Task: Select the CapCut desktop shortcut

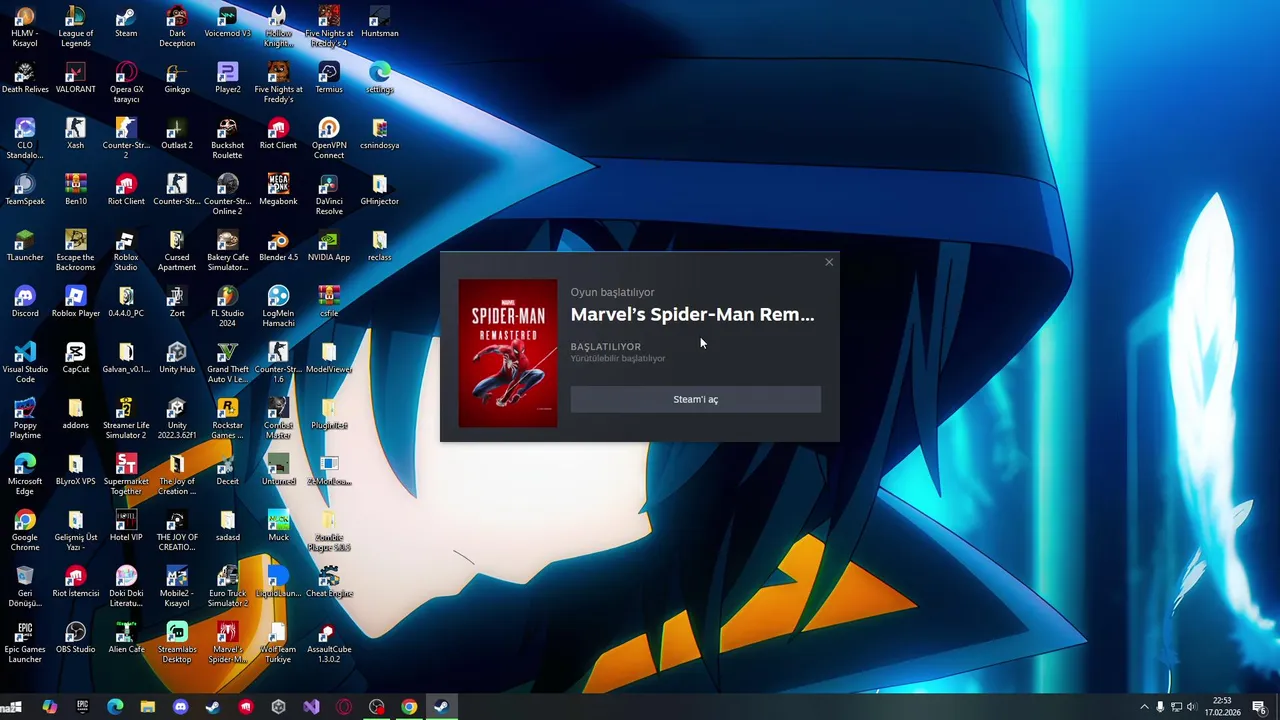Action: tap(76, 358)
